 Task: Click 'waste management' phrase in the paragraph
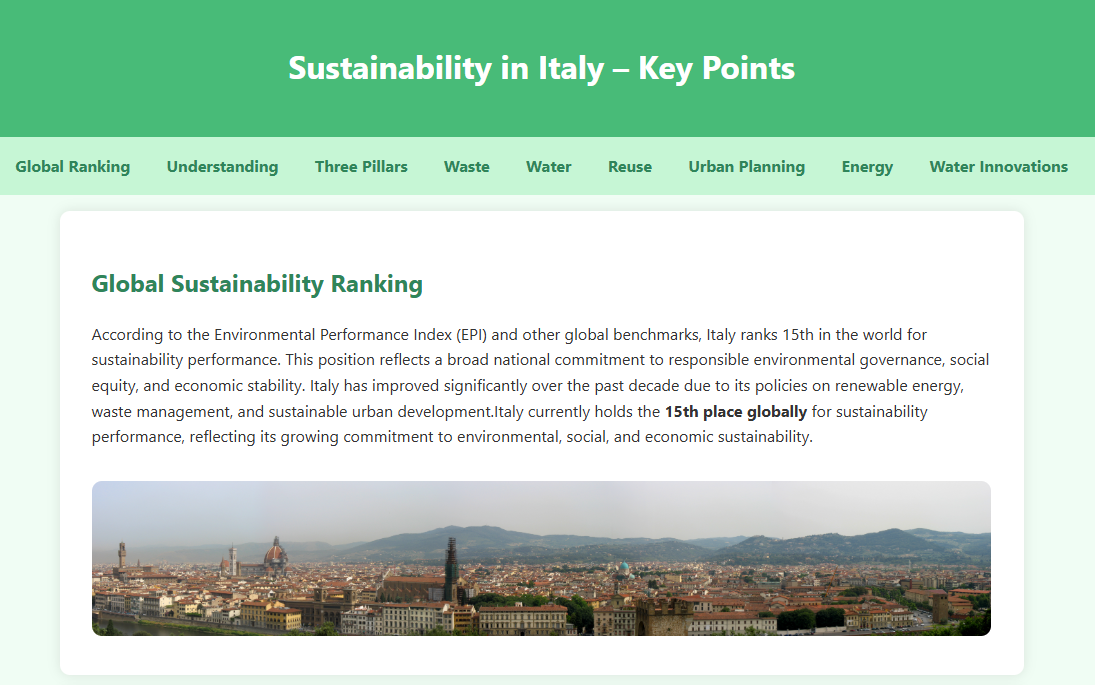(x=148, y=412)
